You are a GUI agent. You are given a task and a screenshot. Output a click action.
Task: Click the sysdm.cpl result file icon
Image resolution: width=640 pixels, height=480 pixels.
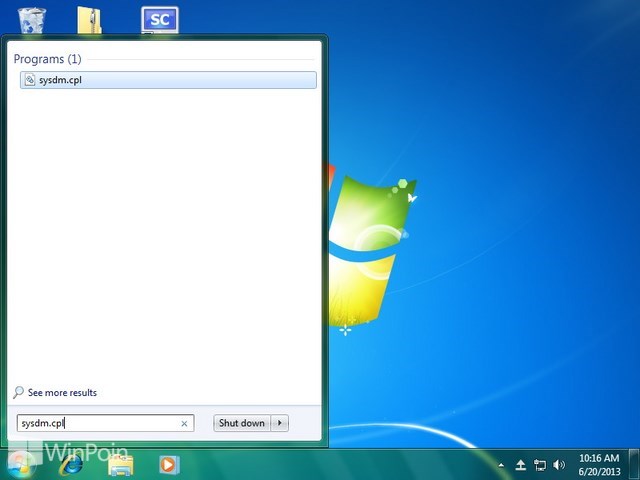pos(30,80)
